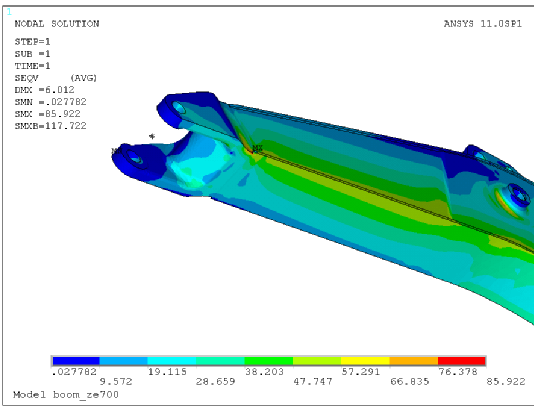Click the cyan legend color band
This screenshot has width=534, height=410.
coord(172,361)
